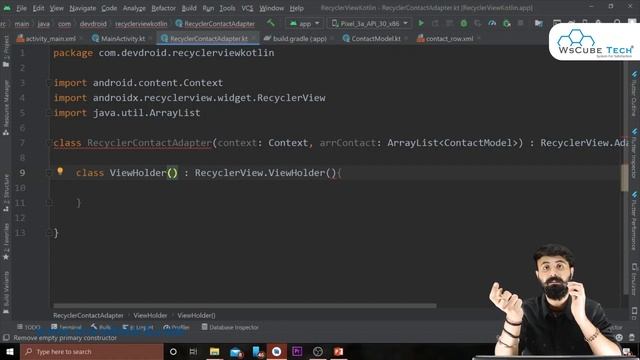Click the tool windows toggle icon in the status bar

(6, 338)
